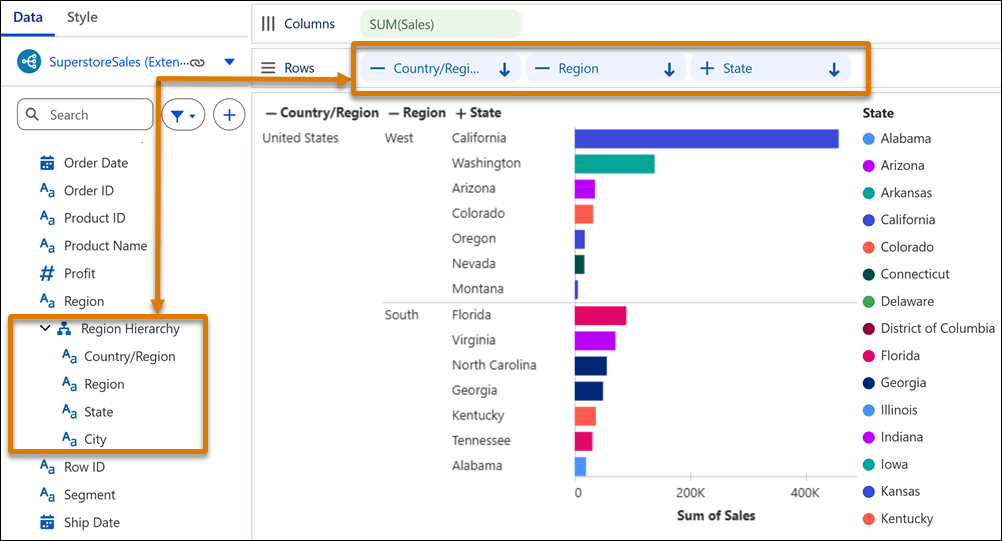Image resolution: width=1002 pixels, height=541 pixels.
Task: Click the plus button to add field
Action: (229, 115)
